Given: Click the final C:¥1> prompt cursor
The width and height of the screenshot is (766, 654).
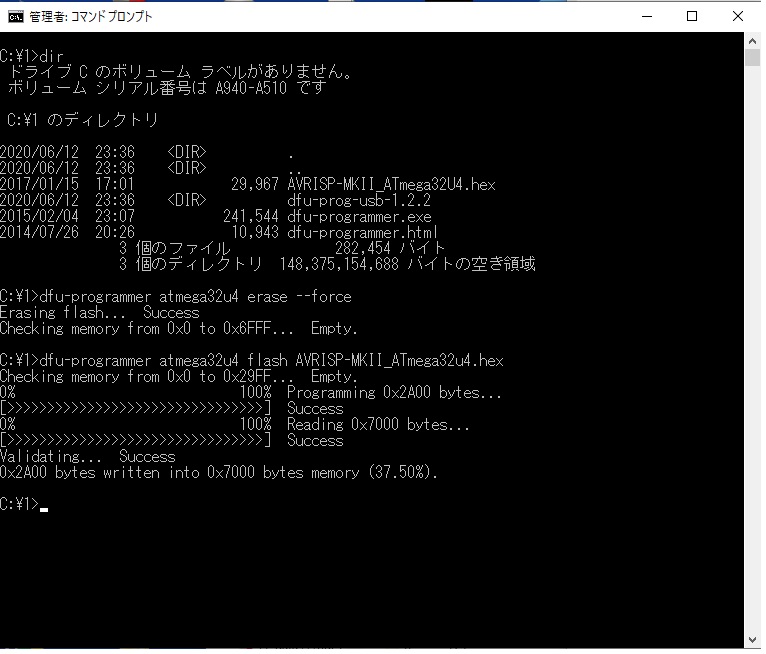Looking at the screenshot, I should click(x=44, y=508).
